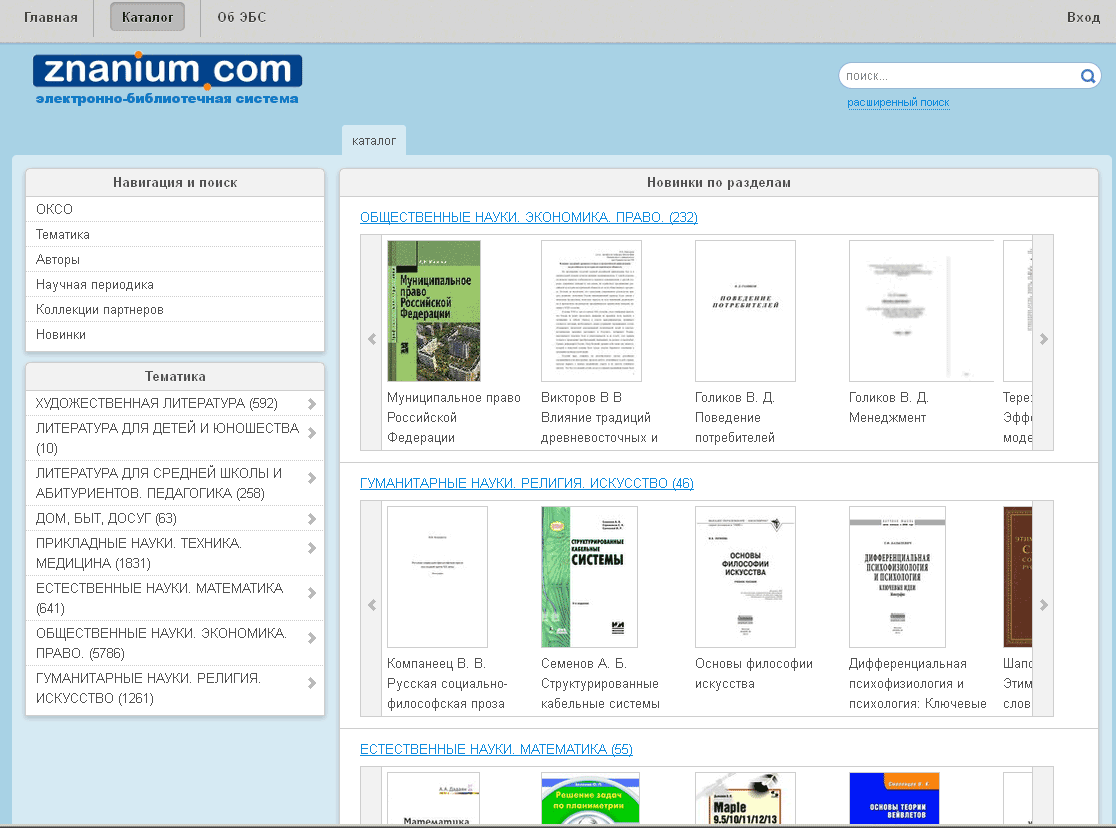
Task: Click the search magnifier icon
Action: (x=1088, y=76)
